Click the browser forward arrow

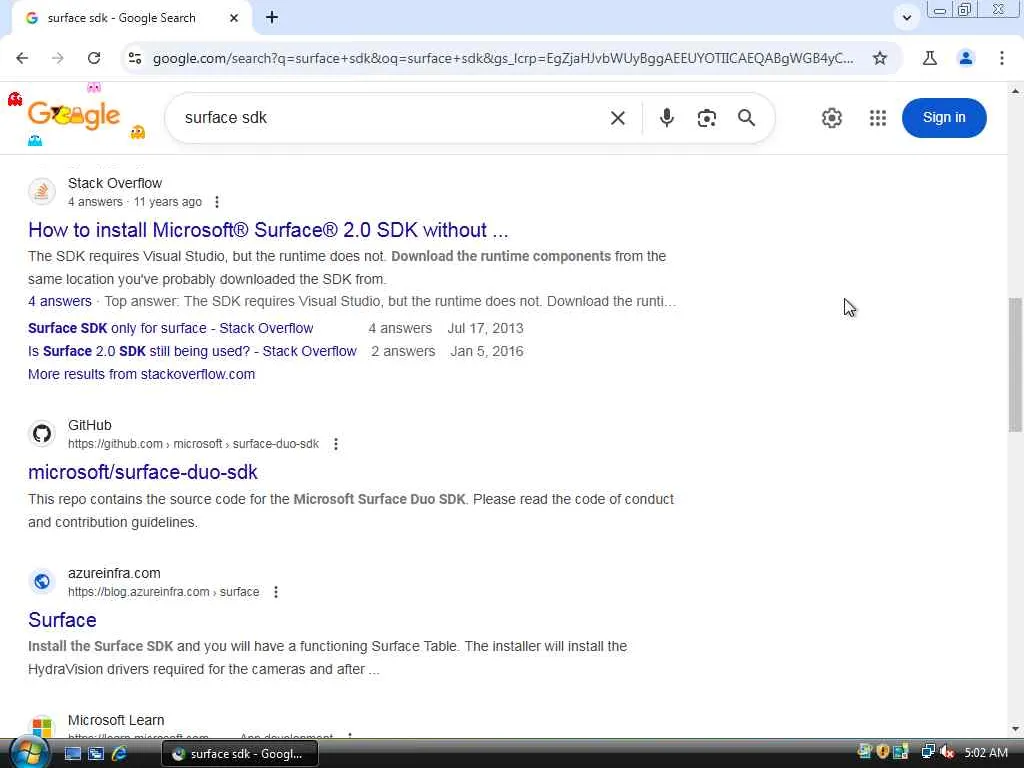57,58
